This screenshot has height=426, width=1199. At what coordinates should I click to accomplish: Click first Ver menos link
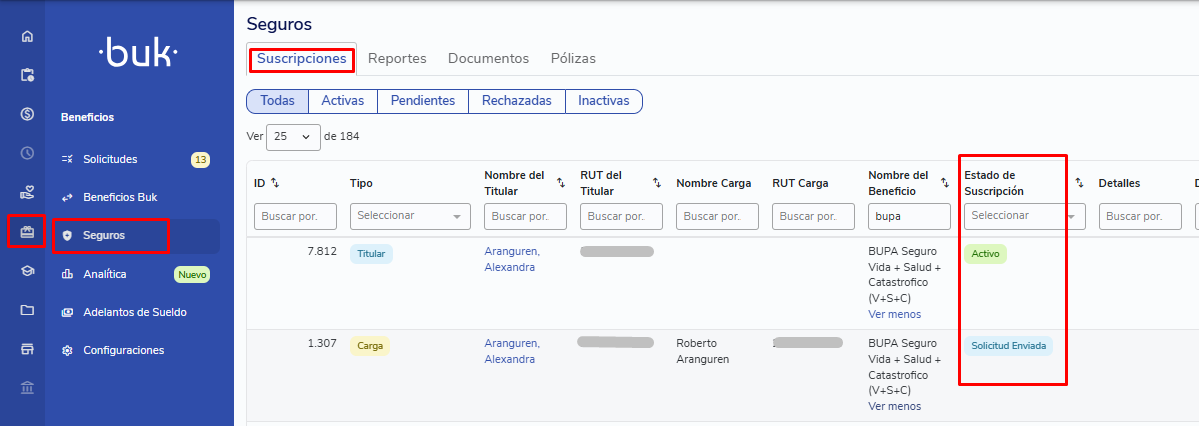tap(895, 314)
